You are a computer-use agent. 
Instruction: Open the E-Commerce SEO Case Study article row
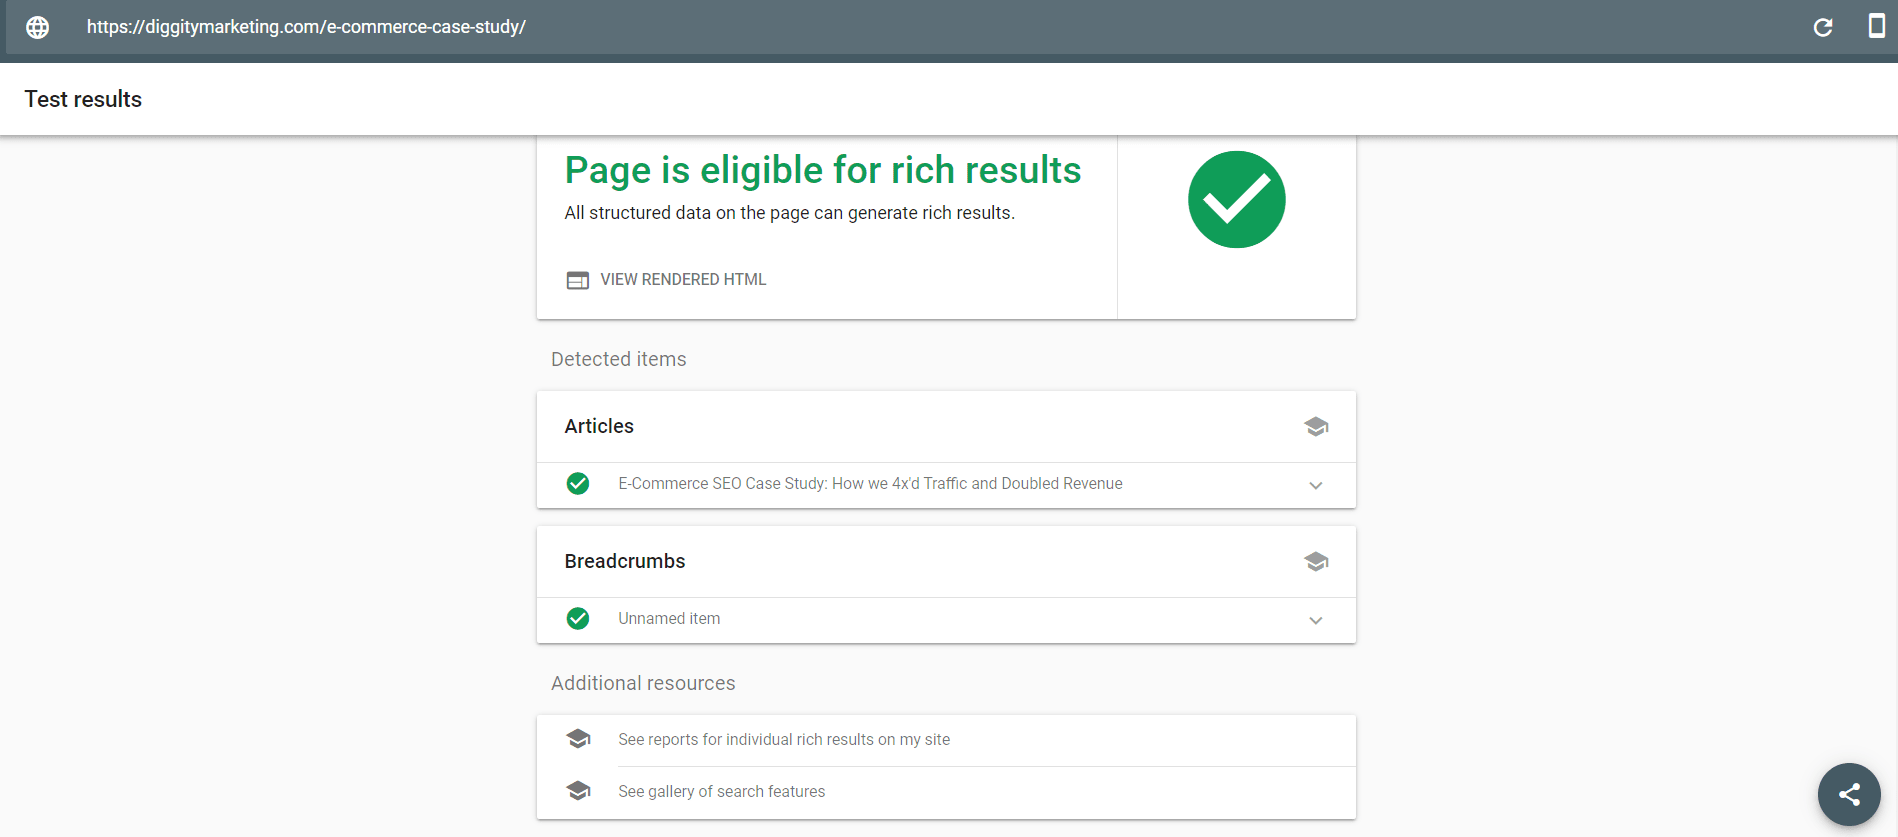[x=870, y=484]
